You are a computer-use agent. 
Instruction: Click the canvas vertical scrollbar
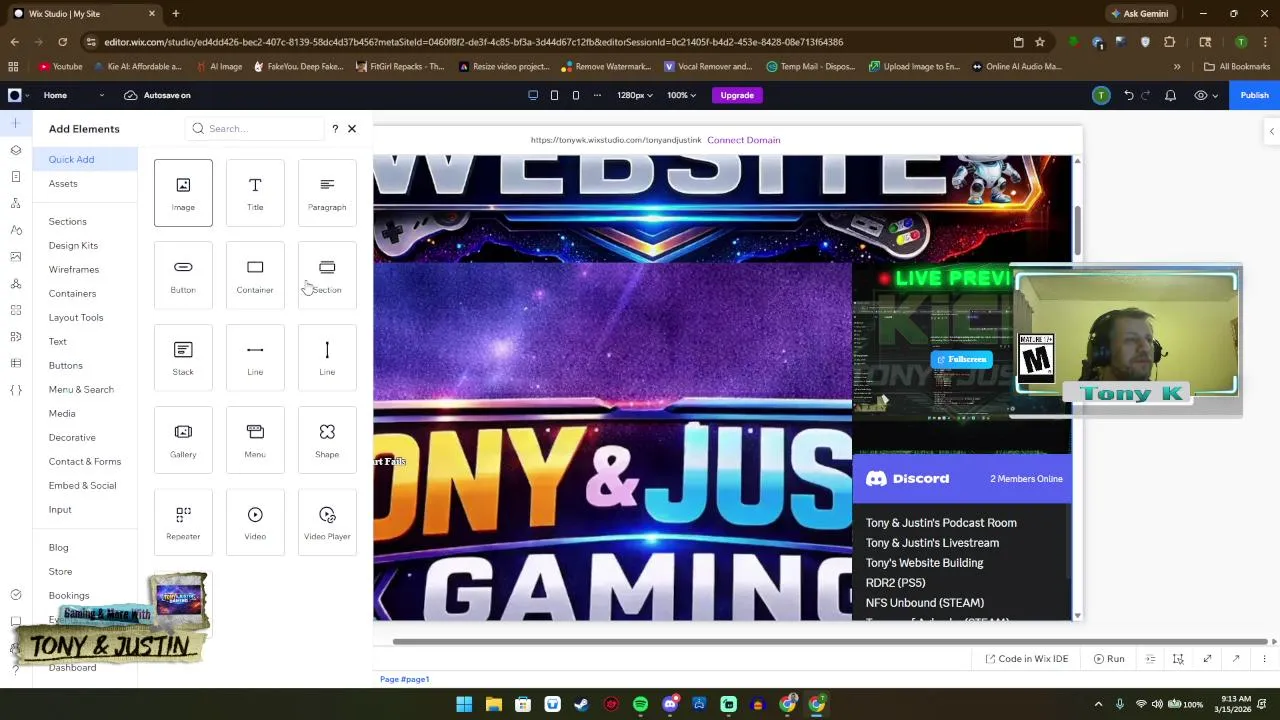pos(1078,231)
